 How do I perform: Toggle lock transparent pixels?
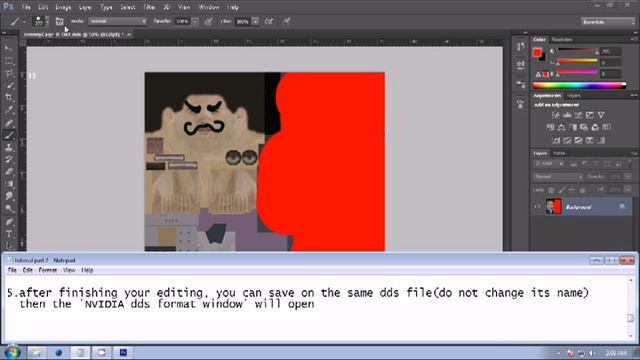[x=551, y=190]
